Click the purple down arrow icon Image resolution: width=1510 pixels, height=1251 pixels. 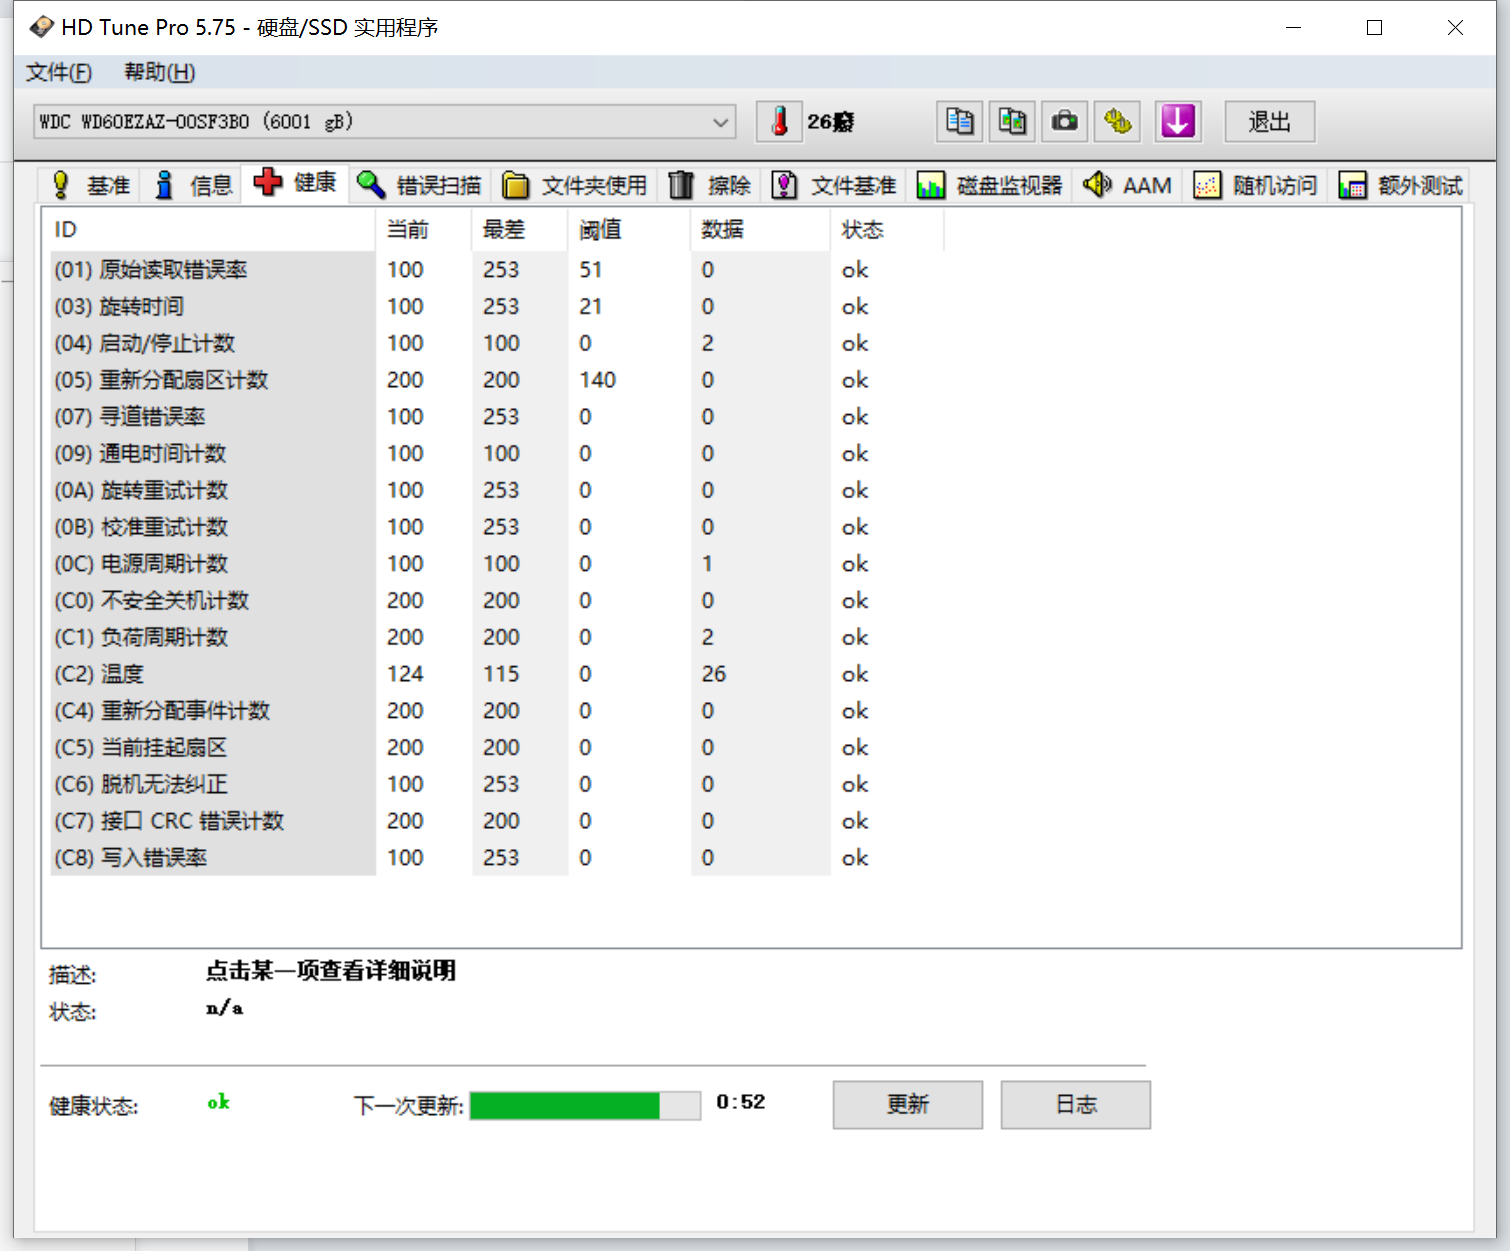[1178, 122]
